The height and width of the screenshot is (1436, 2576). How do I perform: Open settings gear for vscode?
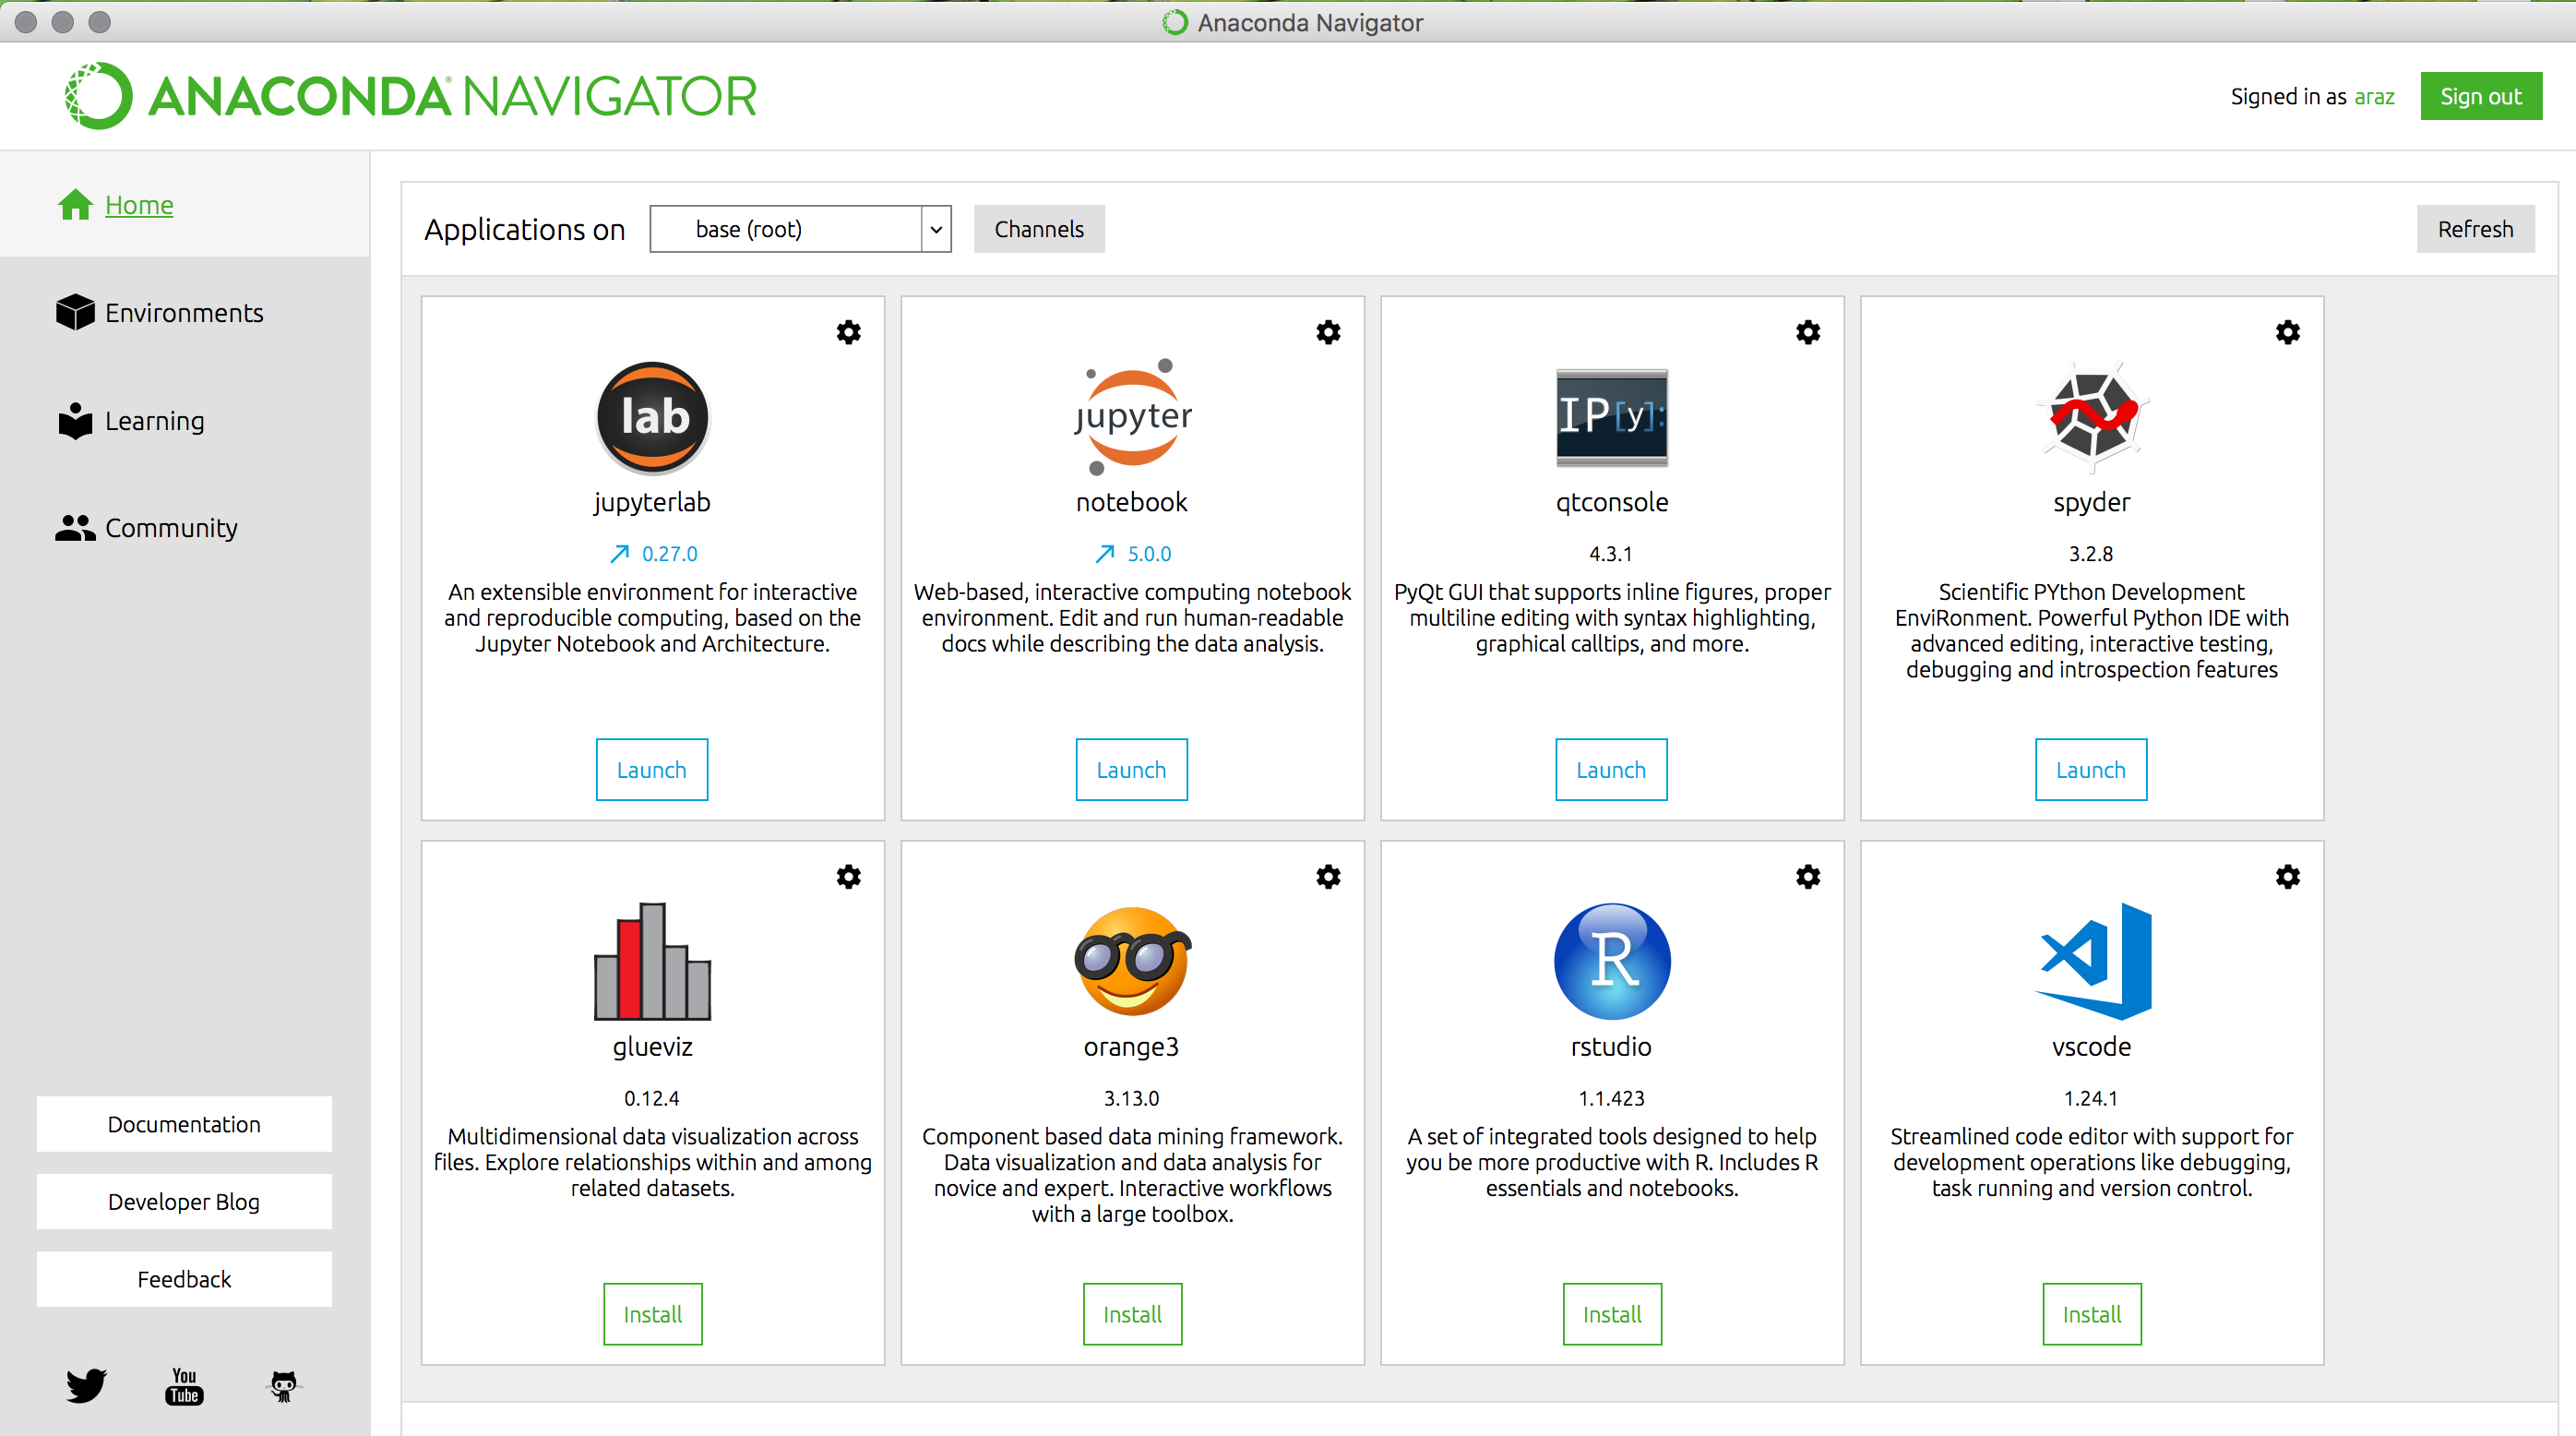coord(2288,877)
